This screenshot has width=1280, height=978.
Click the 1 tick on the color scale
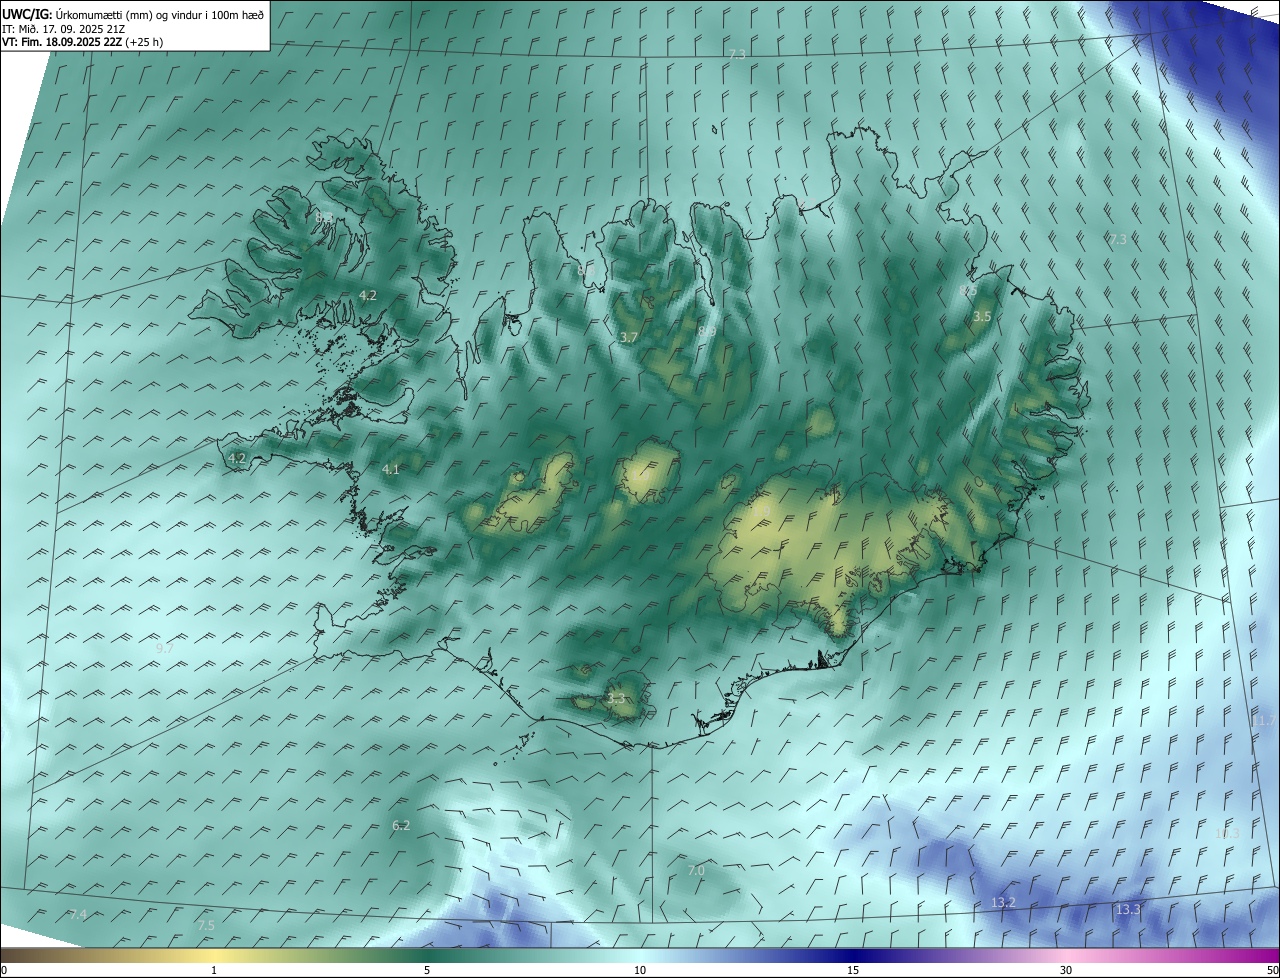pyautogui.click(x=215, y=971)
